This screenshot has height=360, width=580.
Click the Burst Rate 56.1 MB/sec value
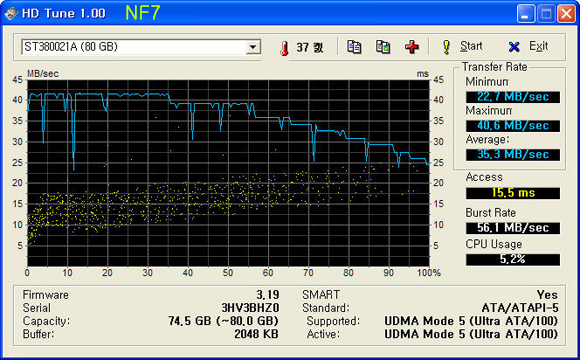513,228
